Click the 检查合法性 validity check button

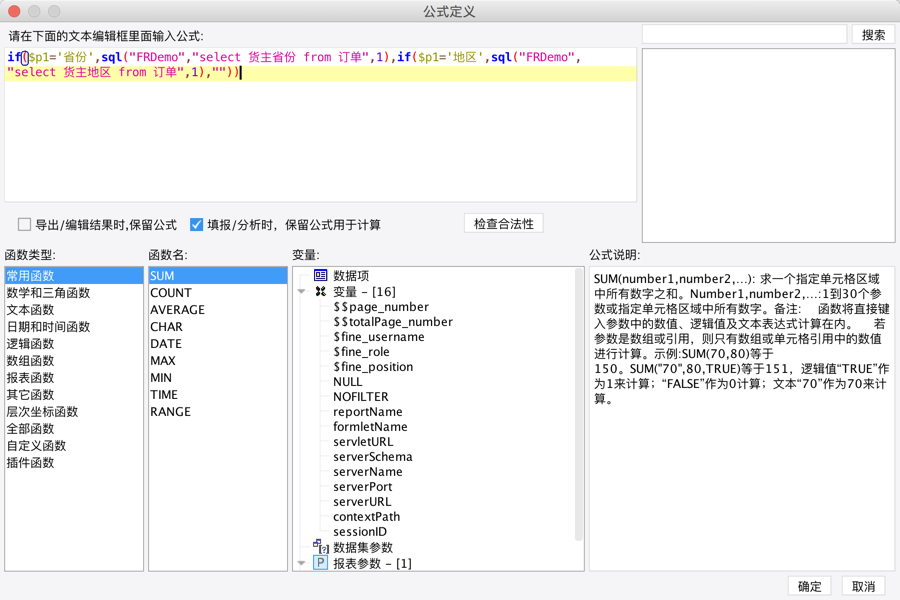tap(503, 224)
